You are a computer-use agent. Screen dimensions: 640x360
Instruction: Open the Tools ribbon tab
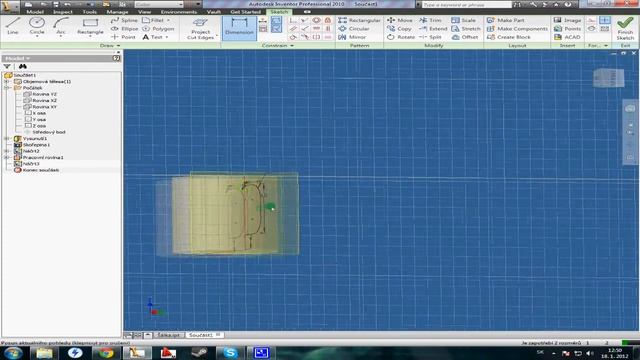tap(89, 12)
